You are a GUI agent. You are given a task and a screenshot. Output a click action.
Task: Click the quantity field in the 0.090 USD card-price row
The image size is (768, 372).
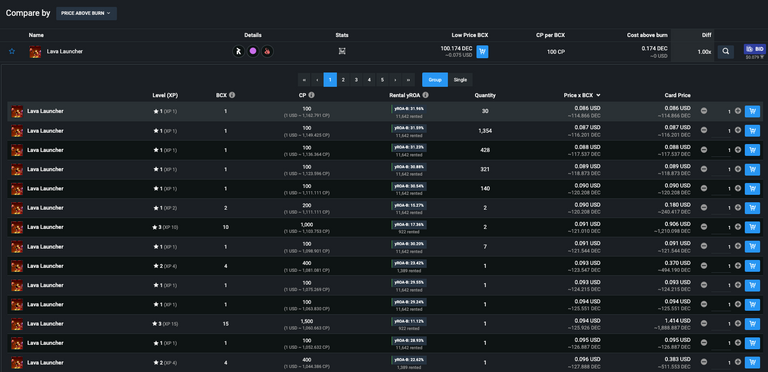tap(720, 189)
